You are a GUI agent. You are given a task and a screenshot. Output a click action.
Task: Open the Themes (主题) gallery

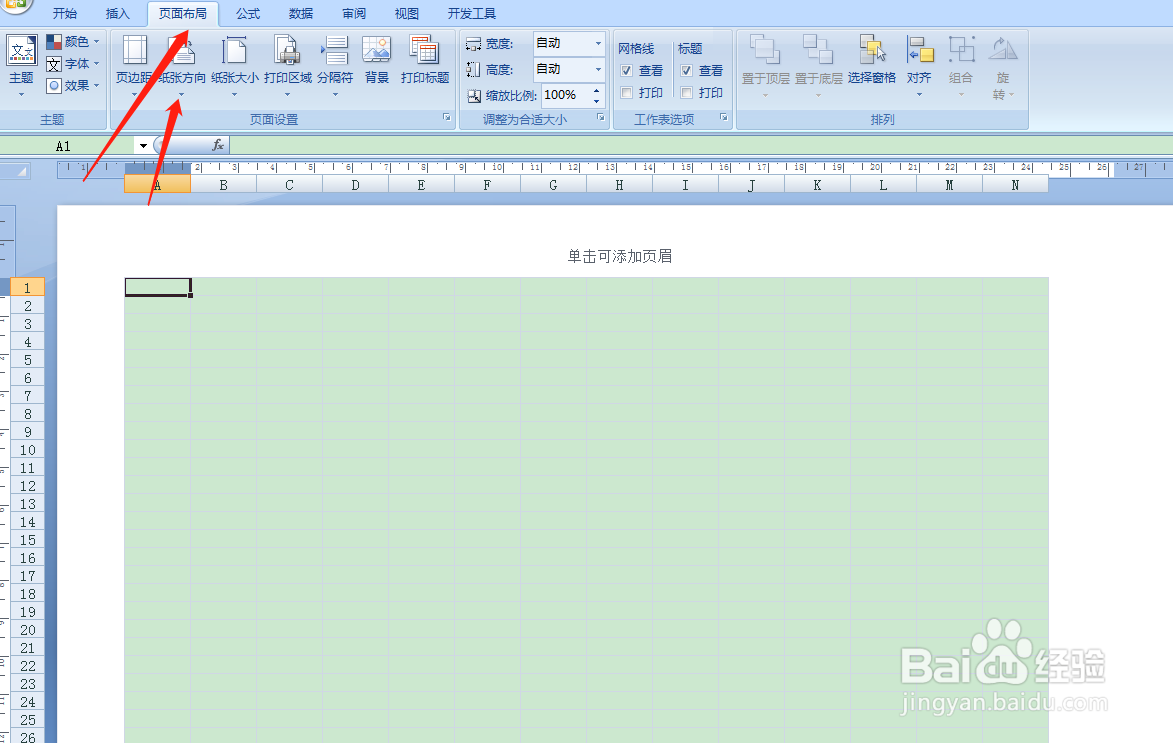pyautogui.click(x=22, y=65)
